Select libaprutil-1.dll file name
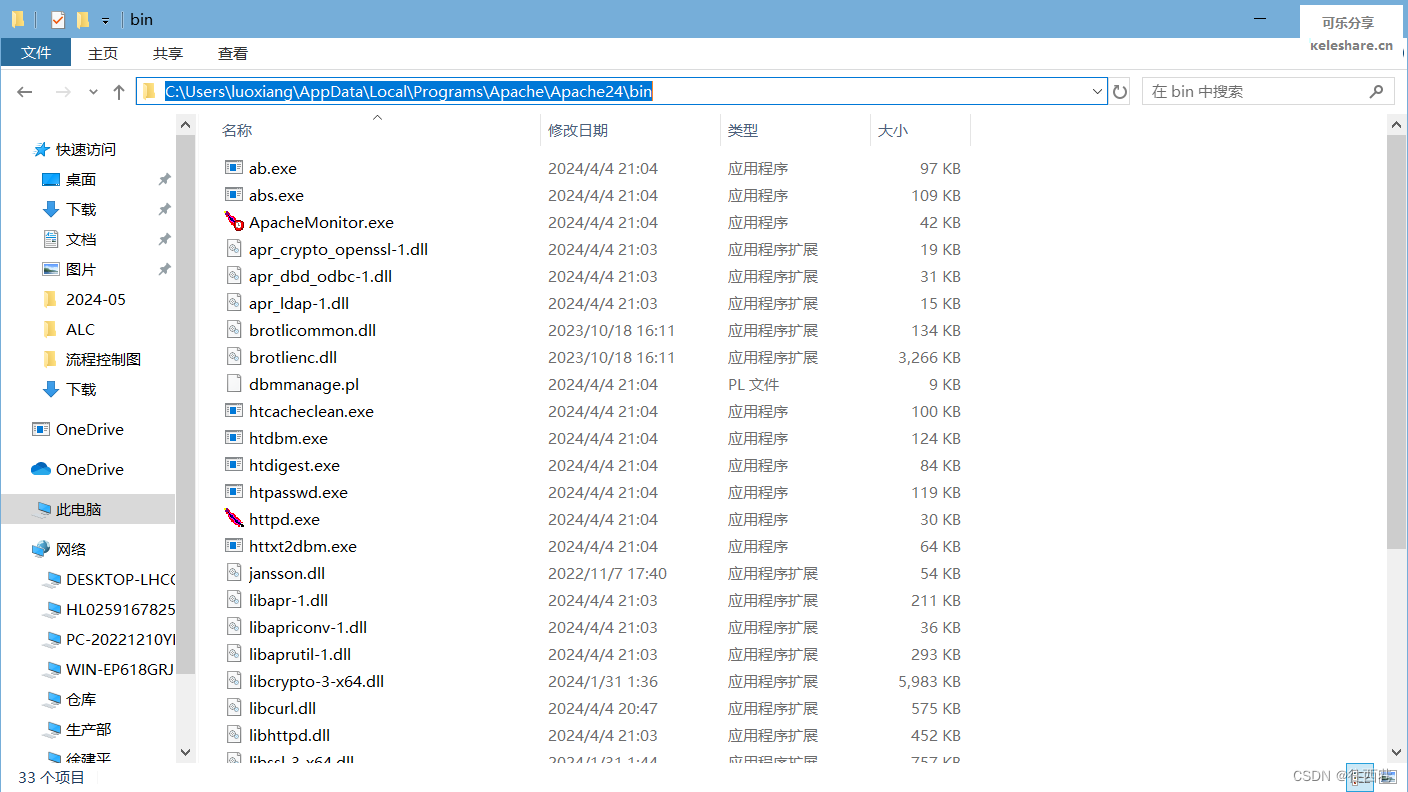The height and width of the screenshot is (792, 1408). (300, 654)
